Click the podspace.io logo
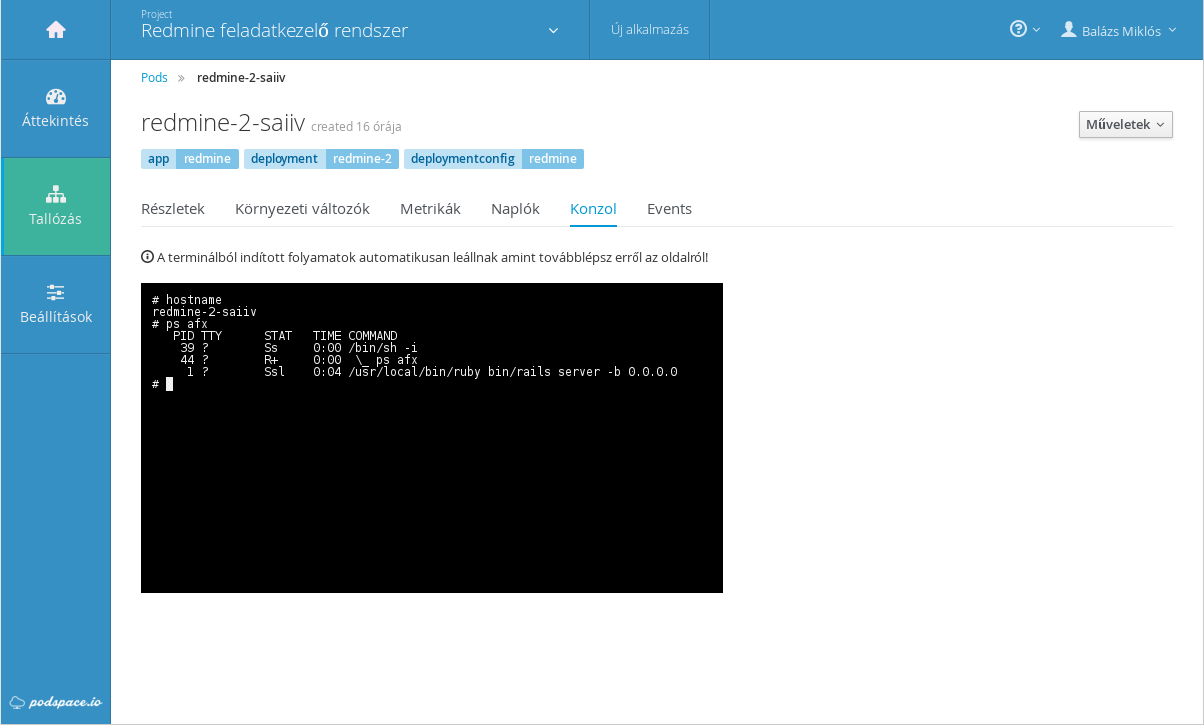Image resolution: width=1204 pixels, height=725 pixels. [x=56, y=702]
